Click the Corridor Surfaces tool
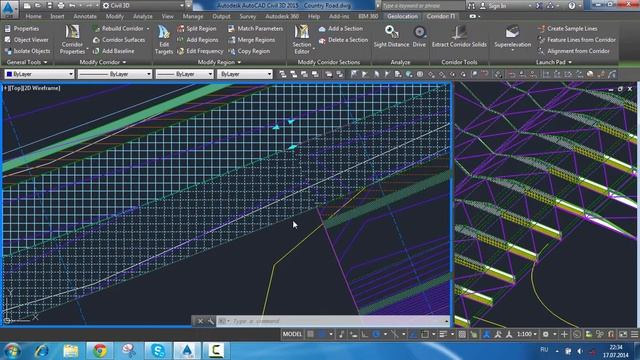640x360 pixels. (119, 40)
